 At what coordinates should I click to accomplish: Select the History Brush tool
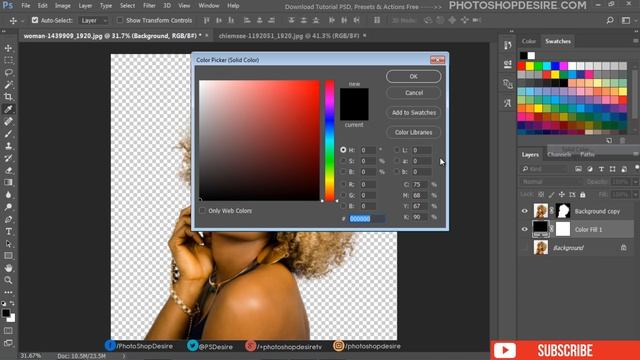8,158
